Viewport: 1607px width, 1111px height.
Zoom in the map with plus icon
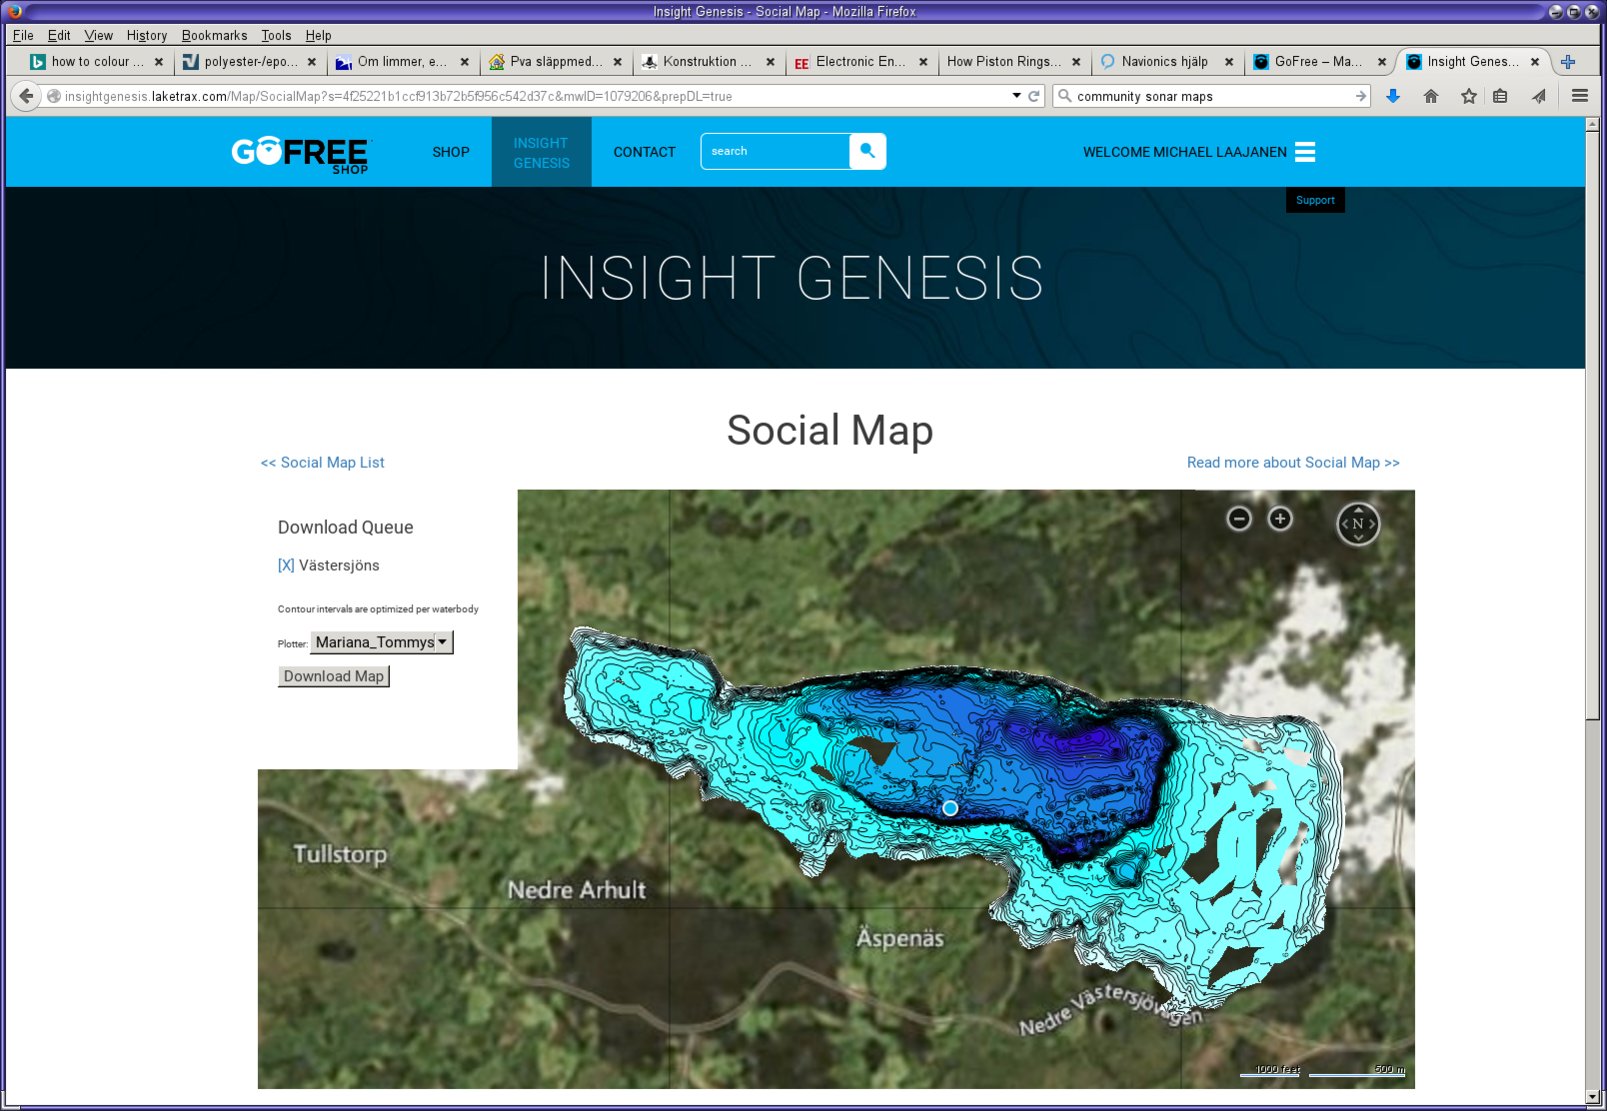point(1280,518)
